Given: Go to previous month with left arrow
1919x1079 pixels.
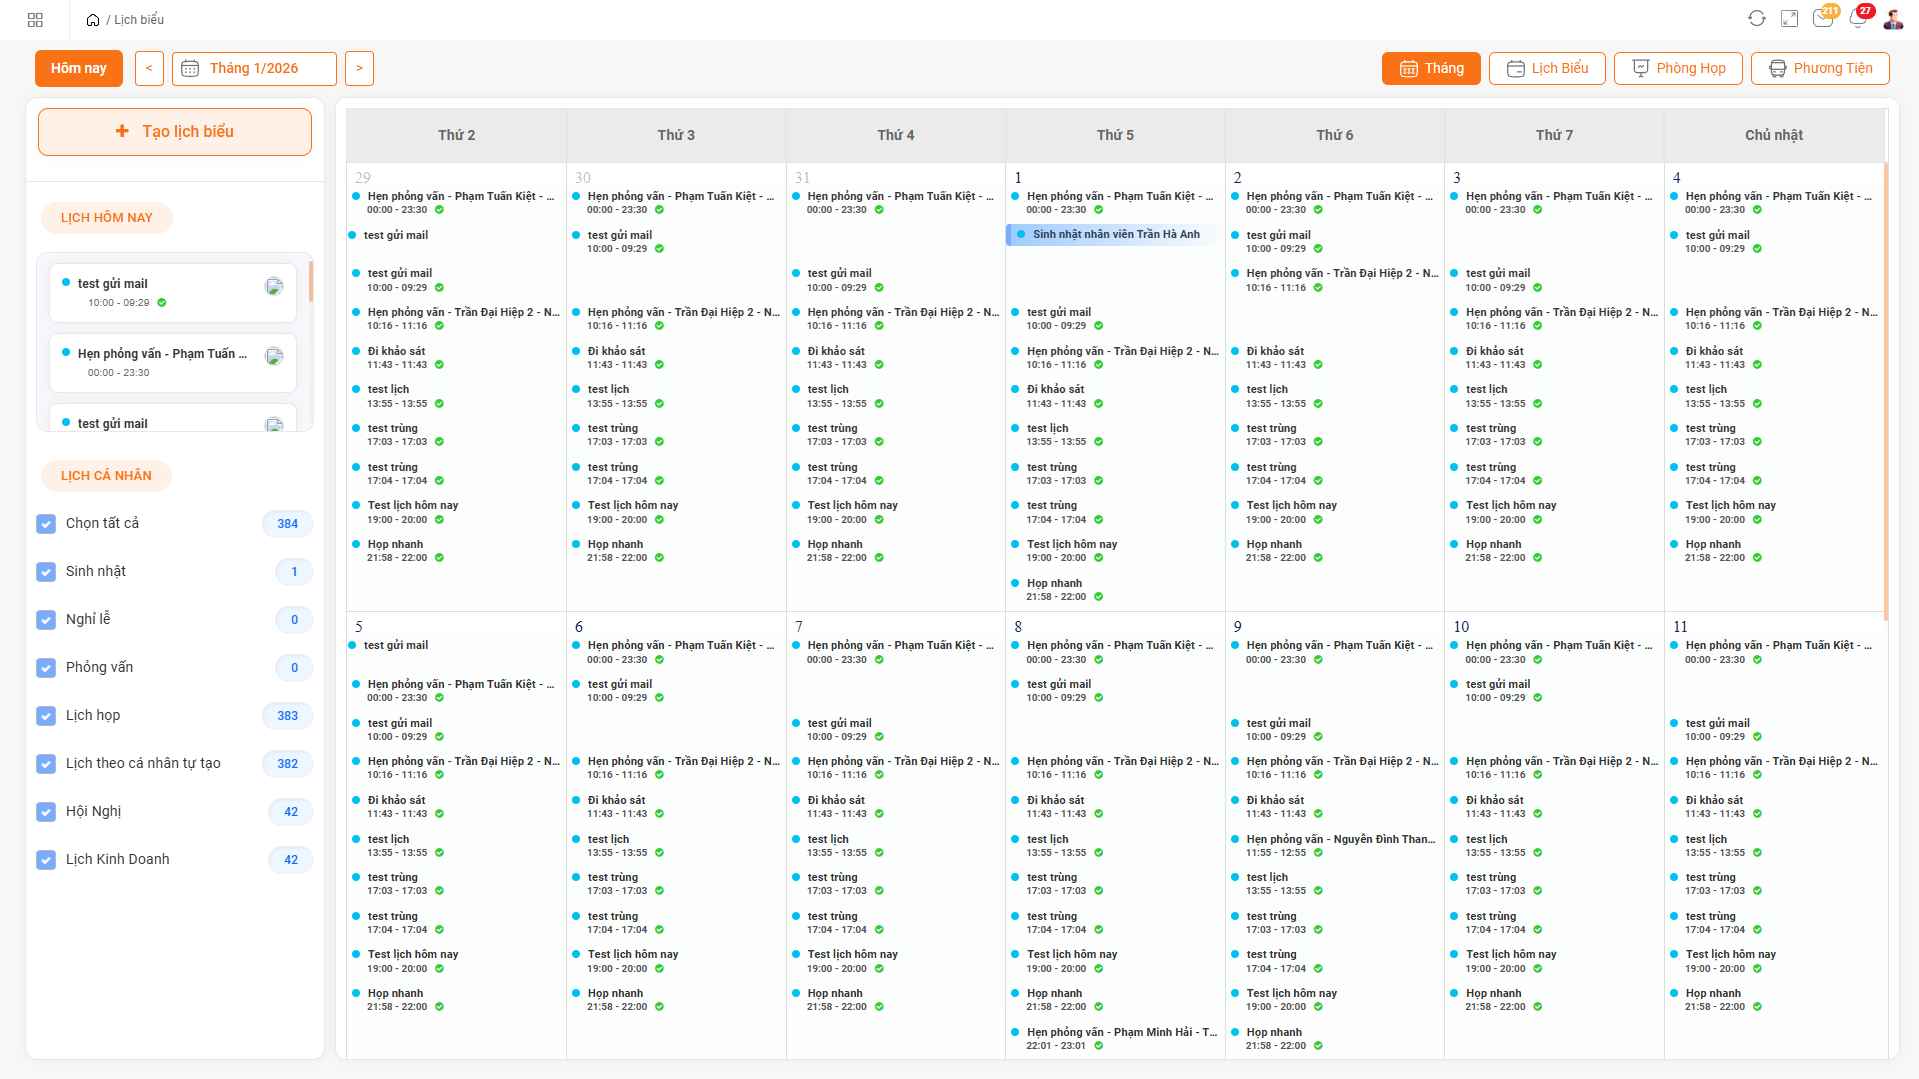Looking at the screenshot, I should 149,69.
